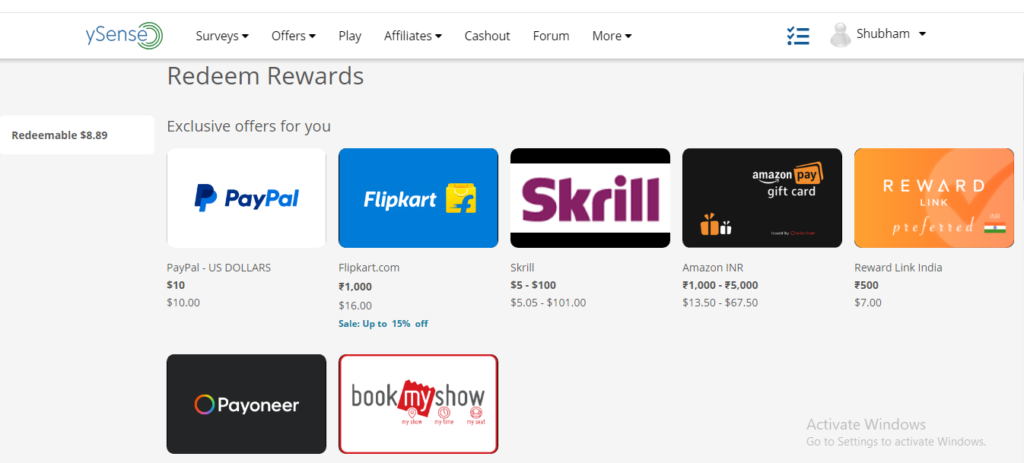Visit the Forum page
The width and height of the screenshot is (1024, 463).
point(551,36)
